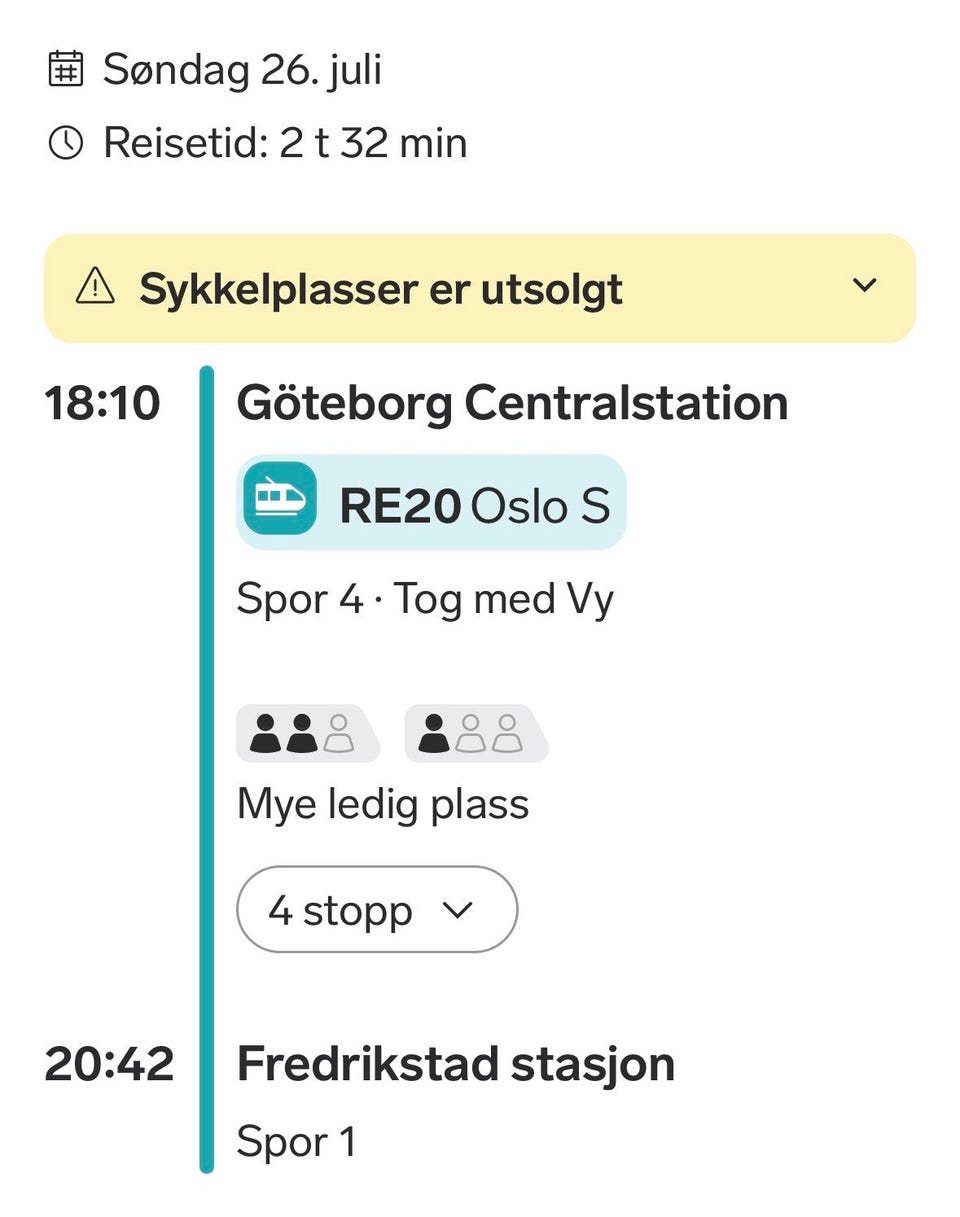Click the clock icon next to Reisetid
Image resolution: width=960 pixels, height=1217 pixels.
65,143
